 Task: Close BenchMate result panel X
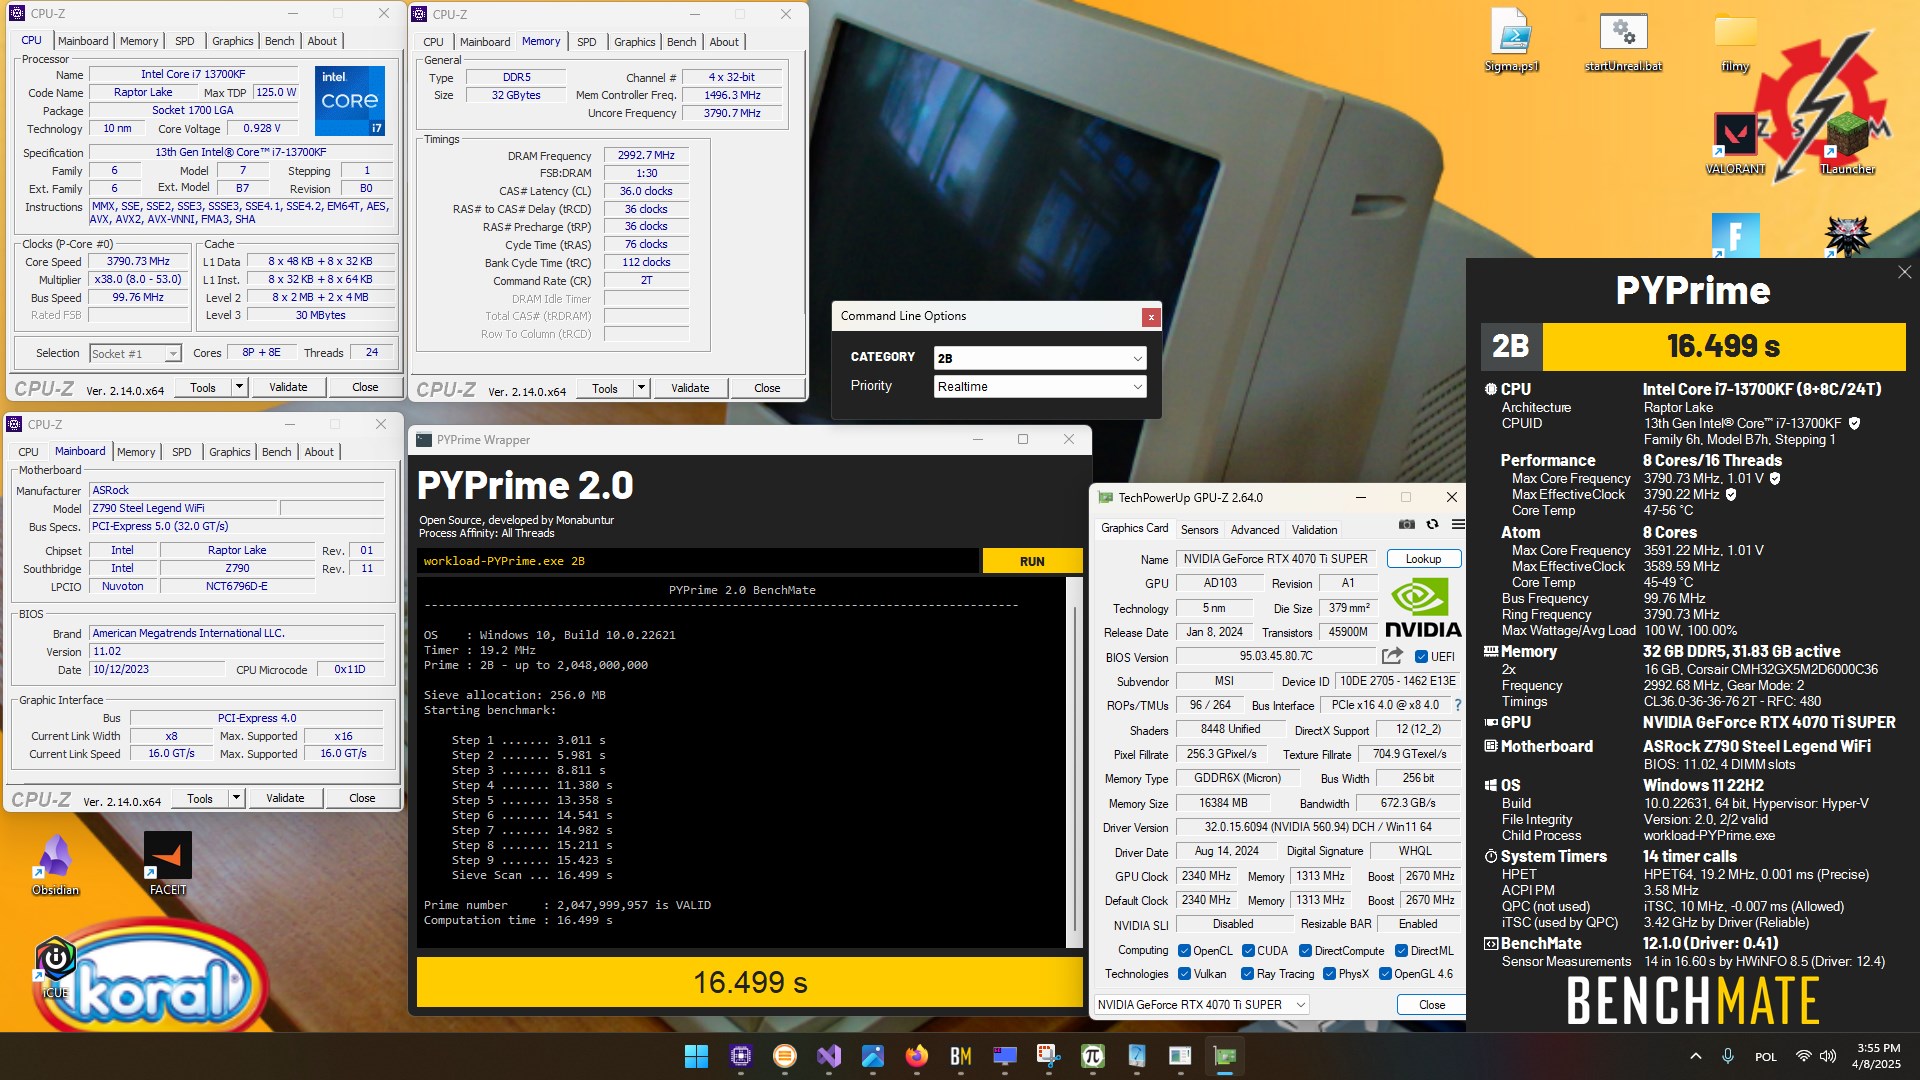click(x=1904, y=272)
